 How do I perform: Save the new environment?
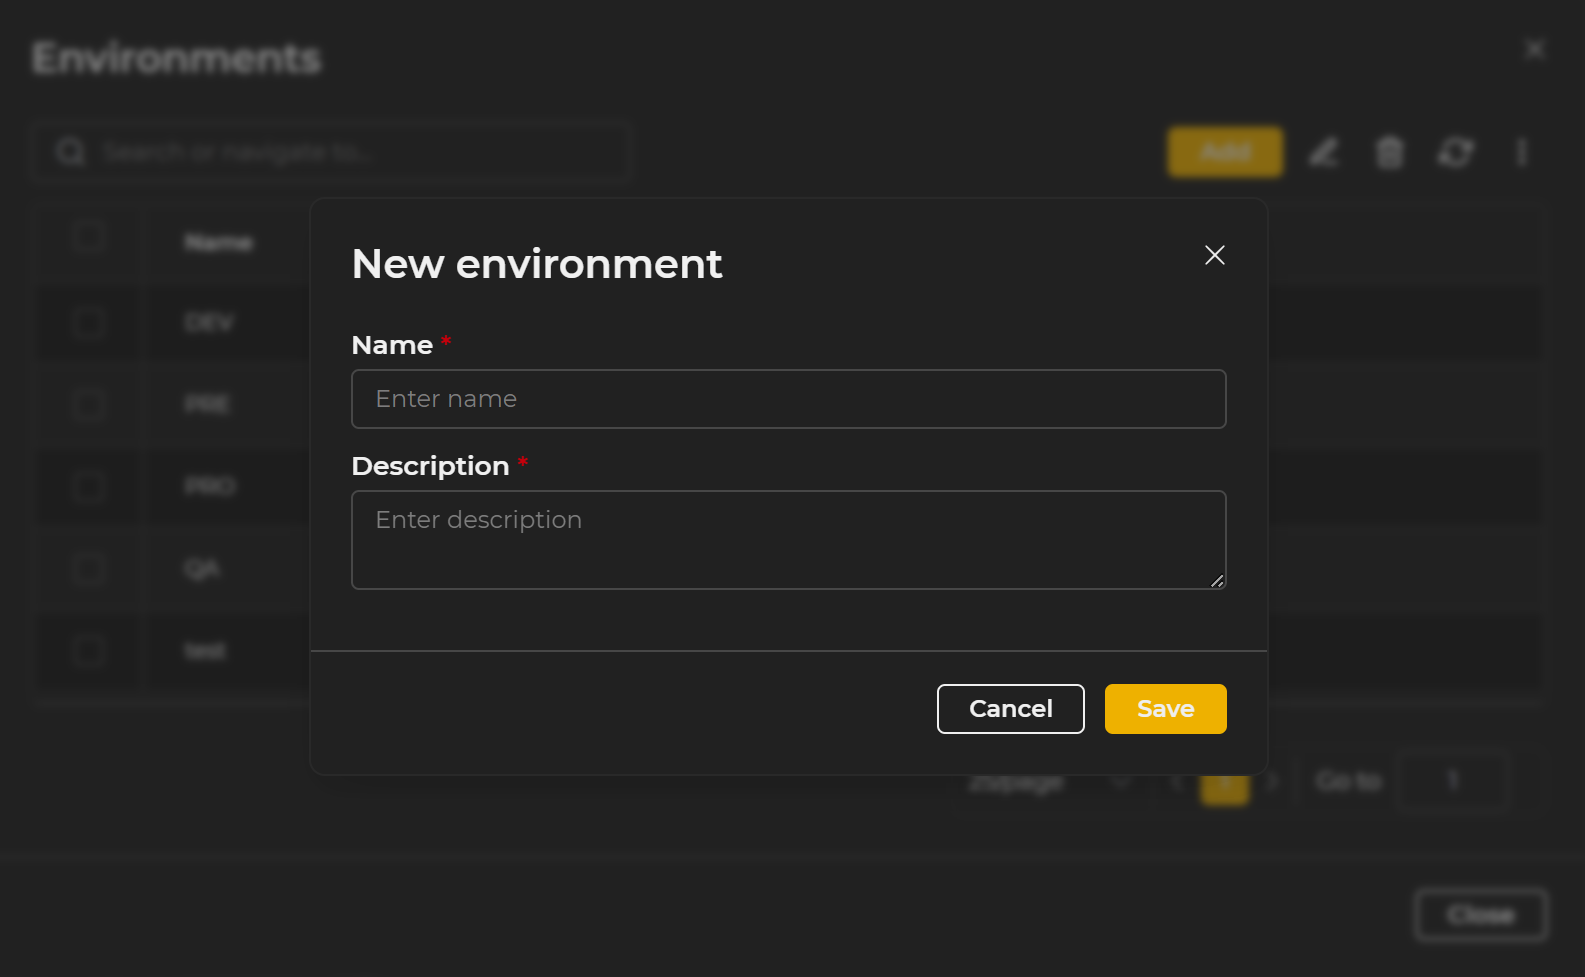(x=1165, y=709)
